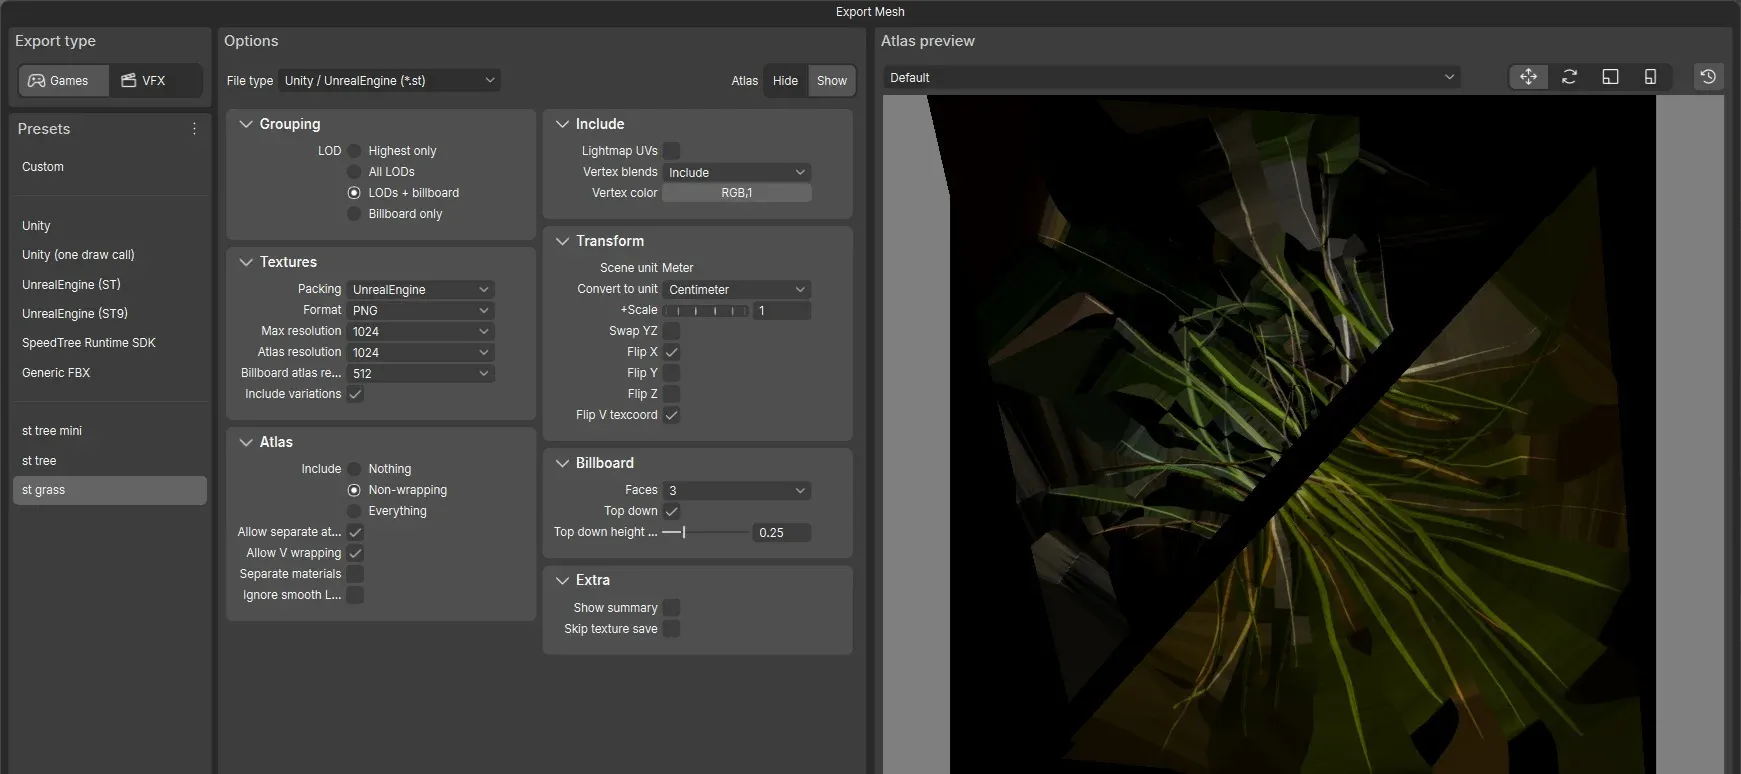Screen dimensions: 1741x774
Task: Open the Presets three-dot options menu
Action: pos(194,129)
